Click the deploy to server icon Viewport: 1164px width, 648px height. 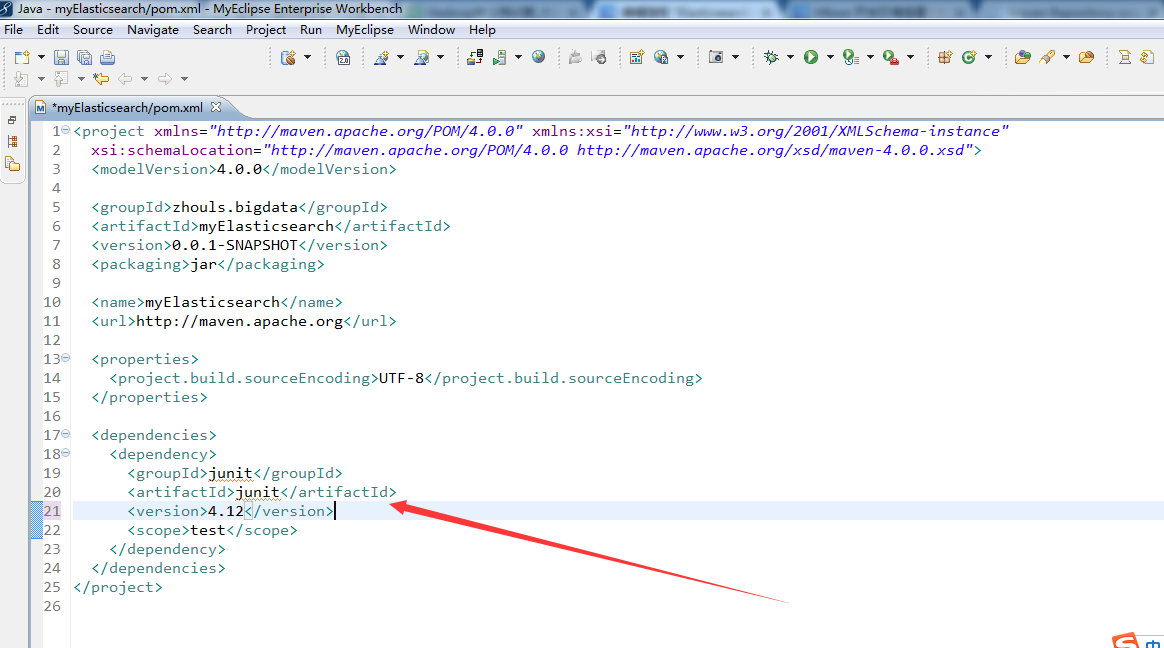(475, 57)
